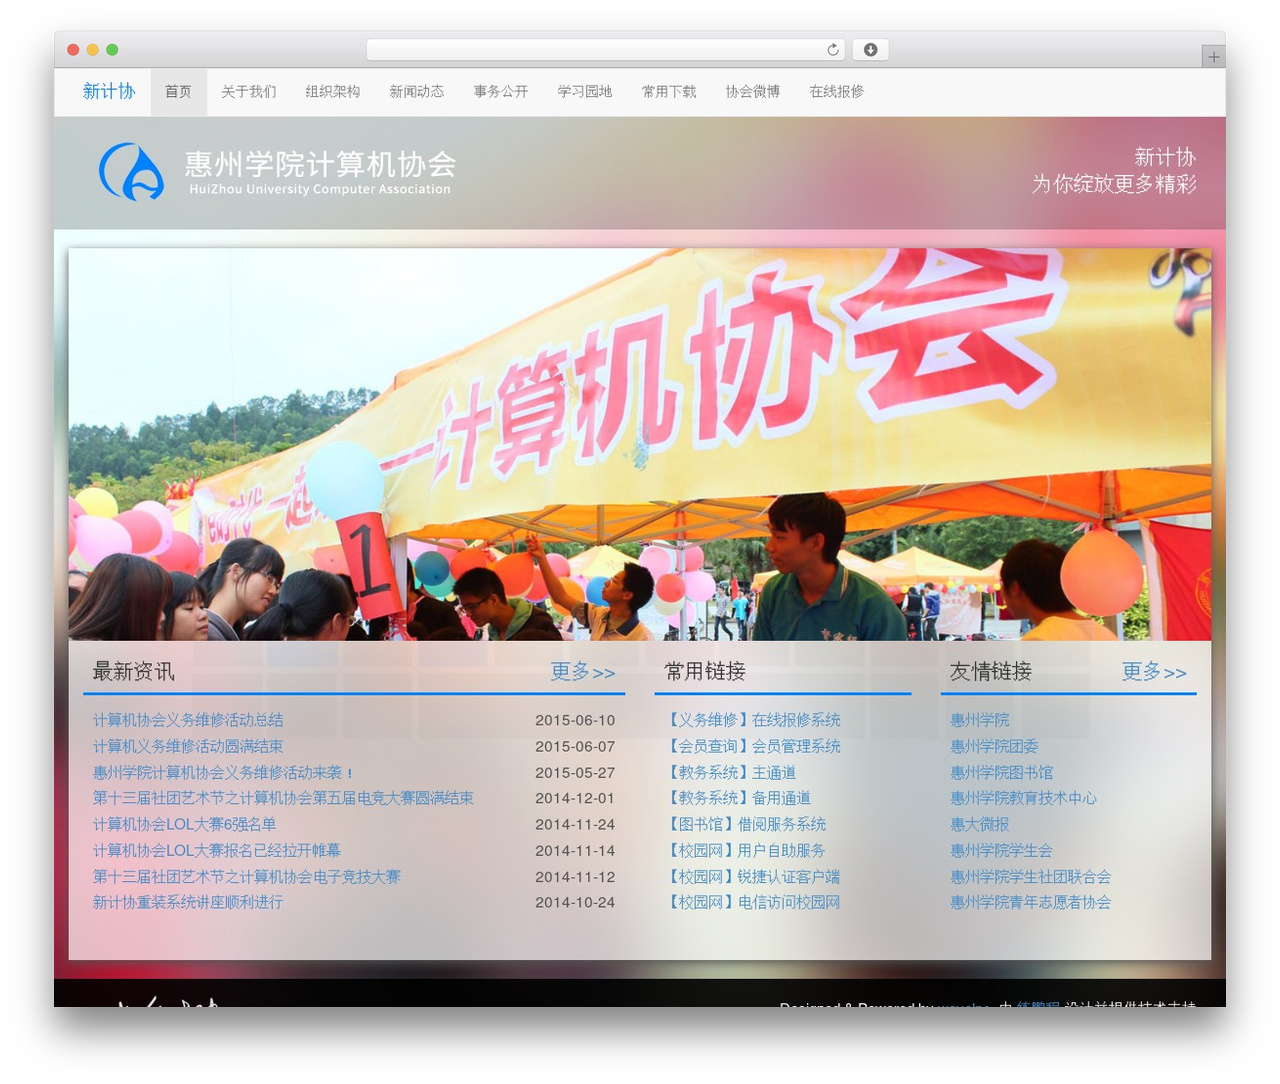Open the 新计协 brand link
The height and width of the screenshot is (1084, 1280).
pos(108,91)
